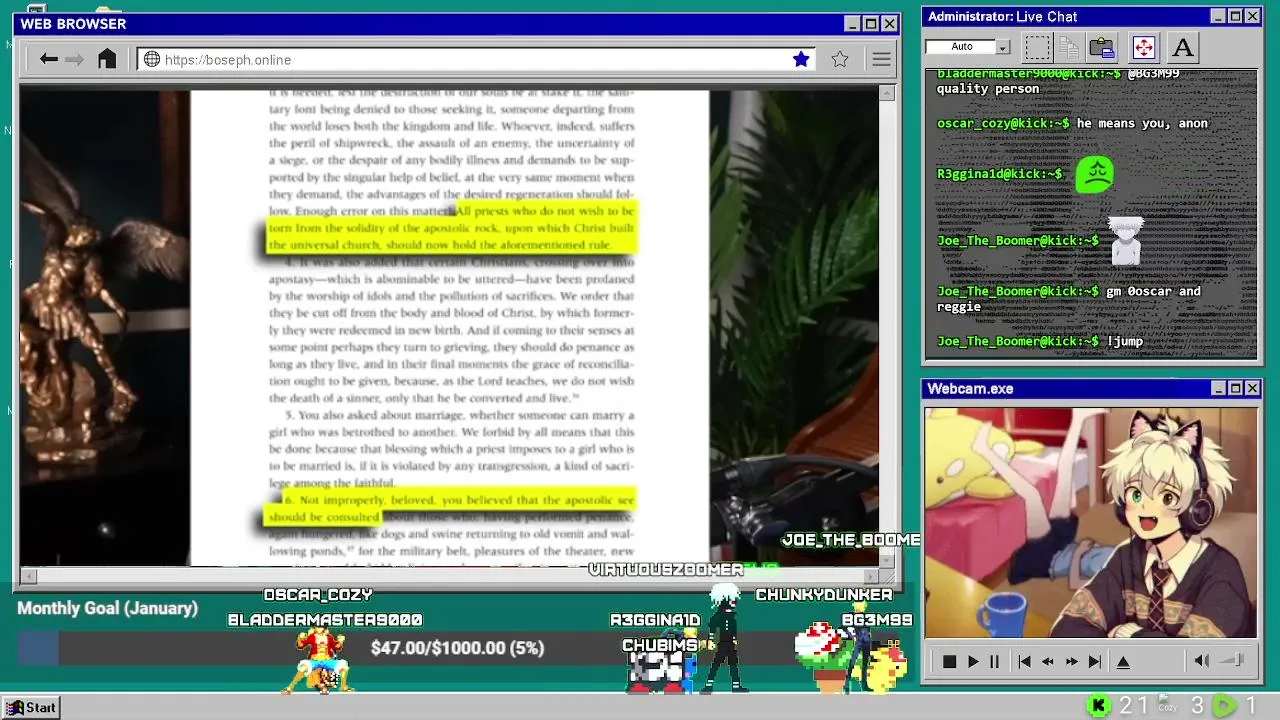1280x720 pixels.
Task: Click the highlighted 'Not improperly, beloved' passage
Action: (450, 508)
